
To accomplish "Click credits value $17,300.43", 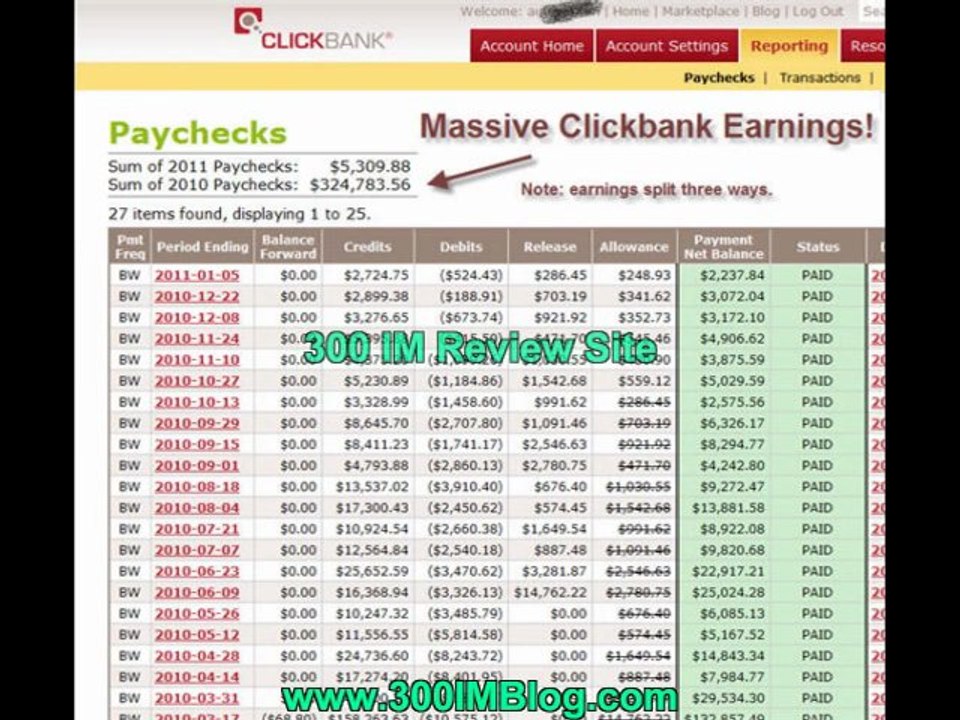I will point(372,508).
